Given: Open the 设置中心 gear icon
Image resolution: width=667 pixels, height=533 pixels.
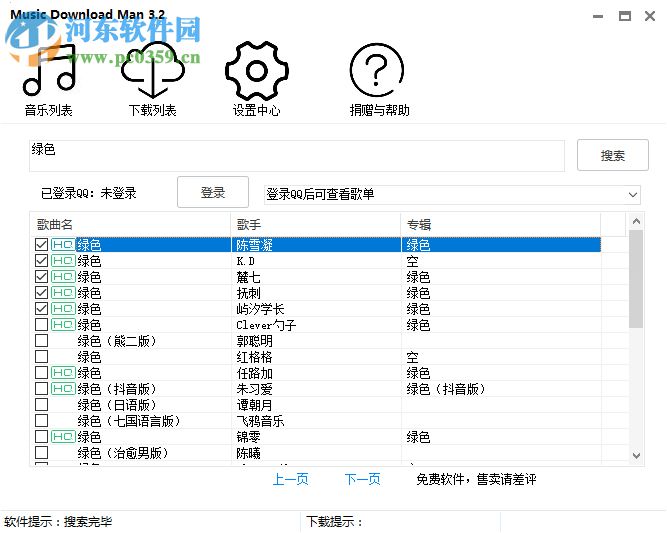Looking at the screenshot, I should point(257,71).
